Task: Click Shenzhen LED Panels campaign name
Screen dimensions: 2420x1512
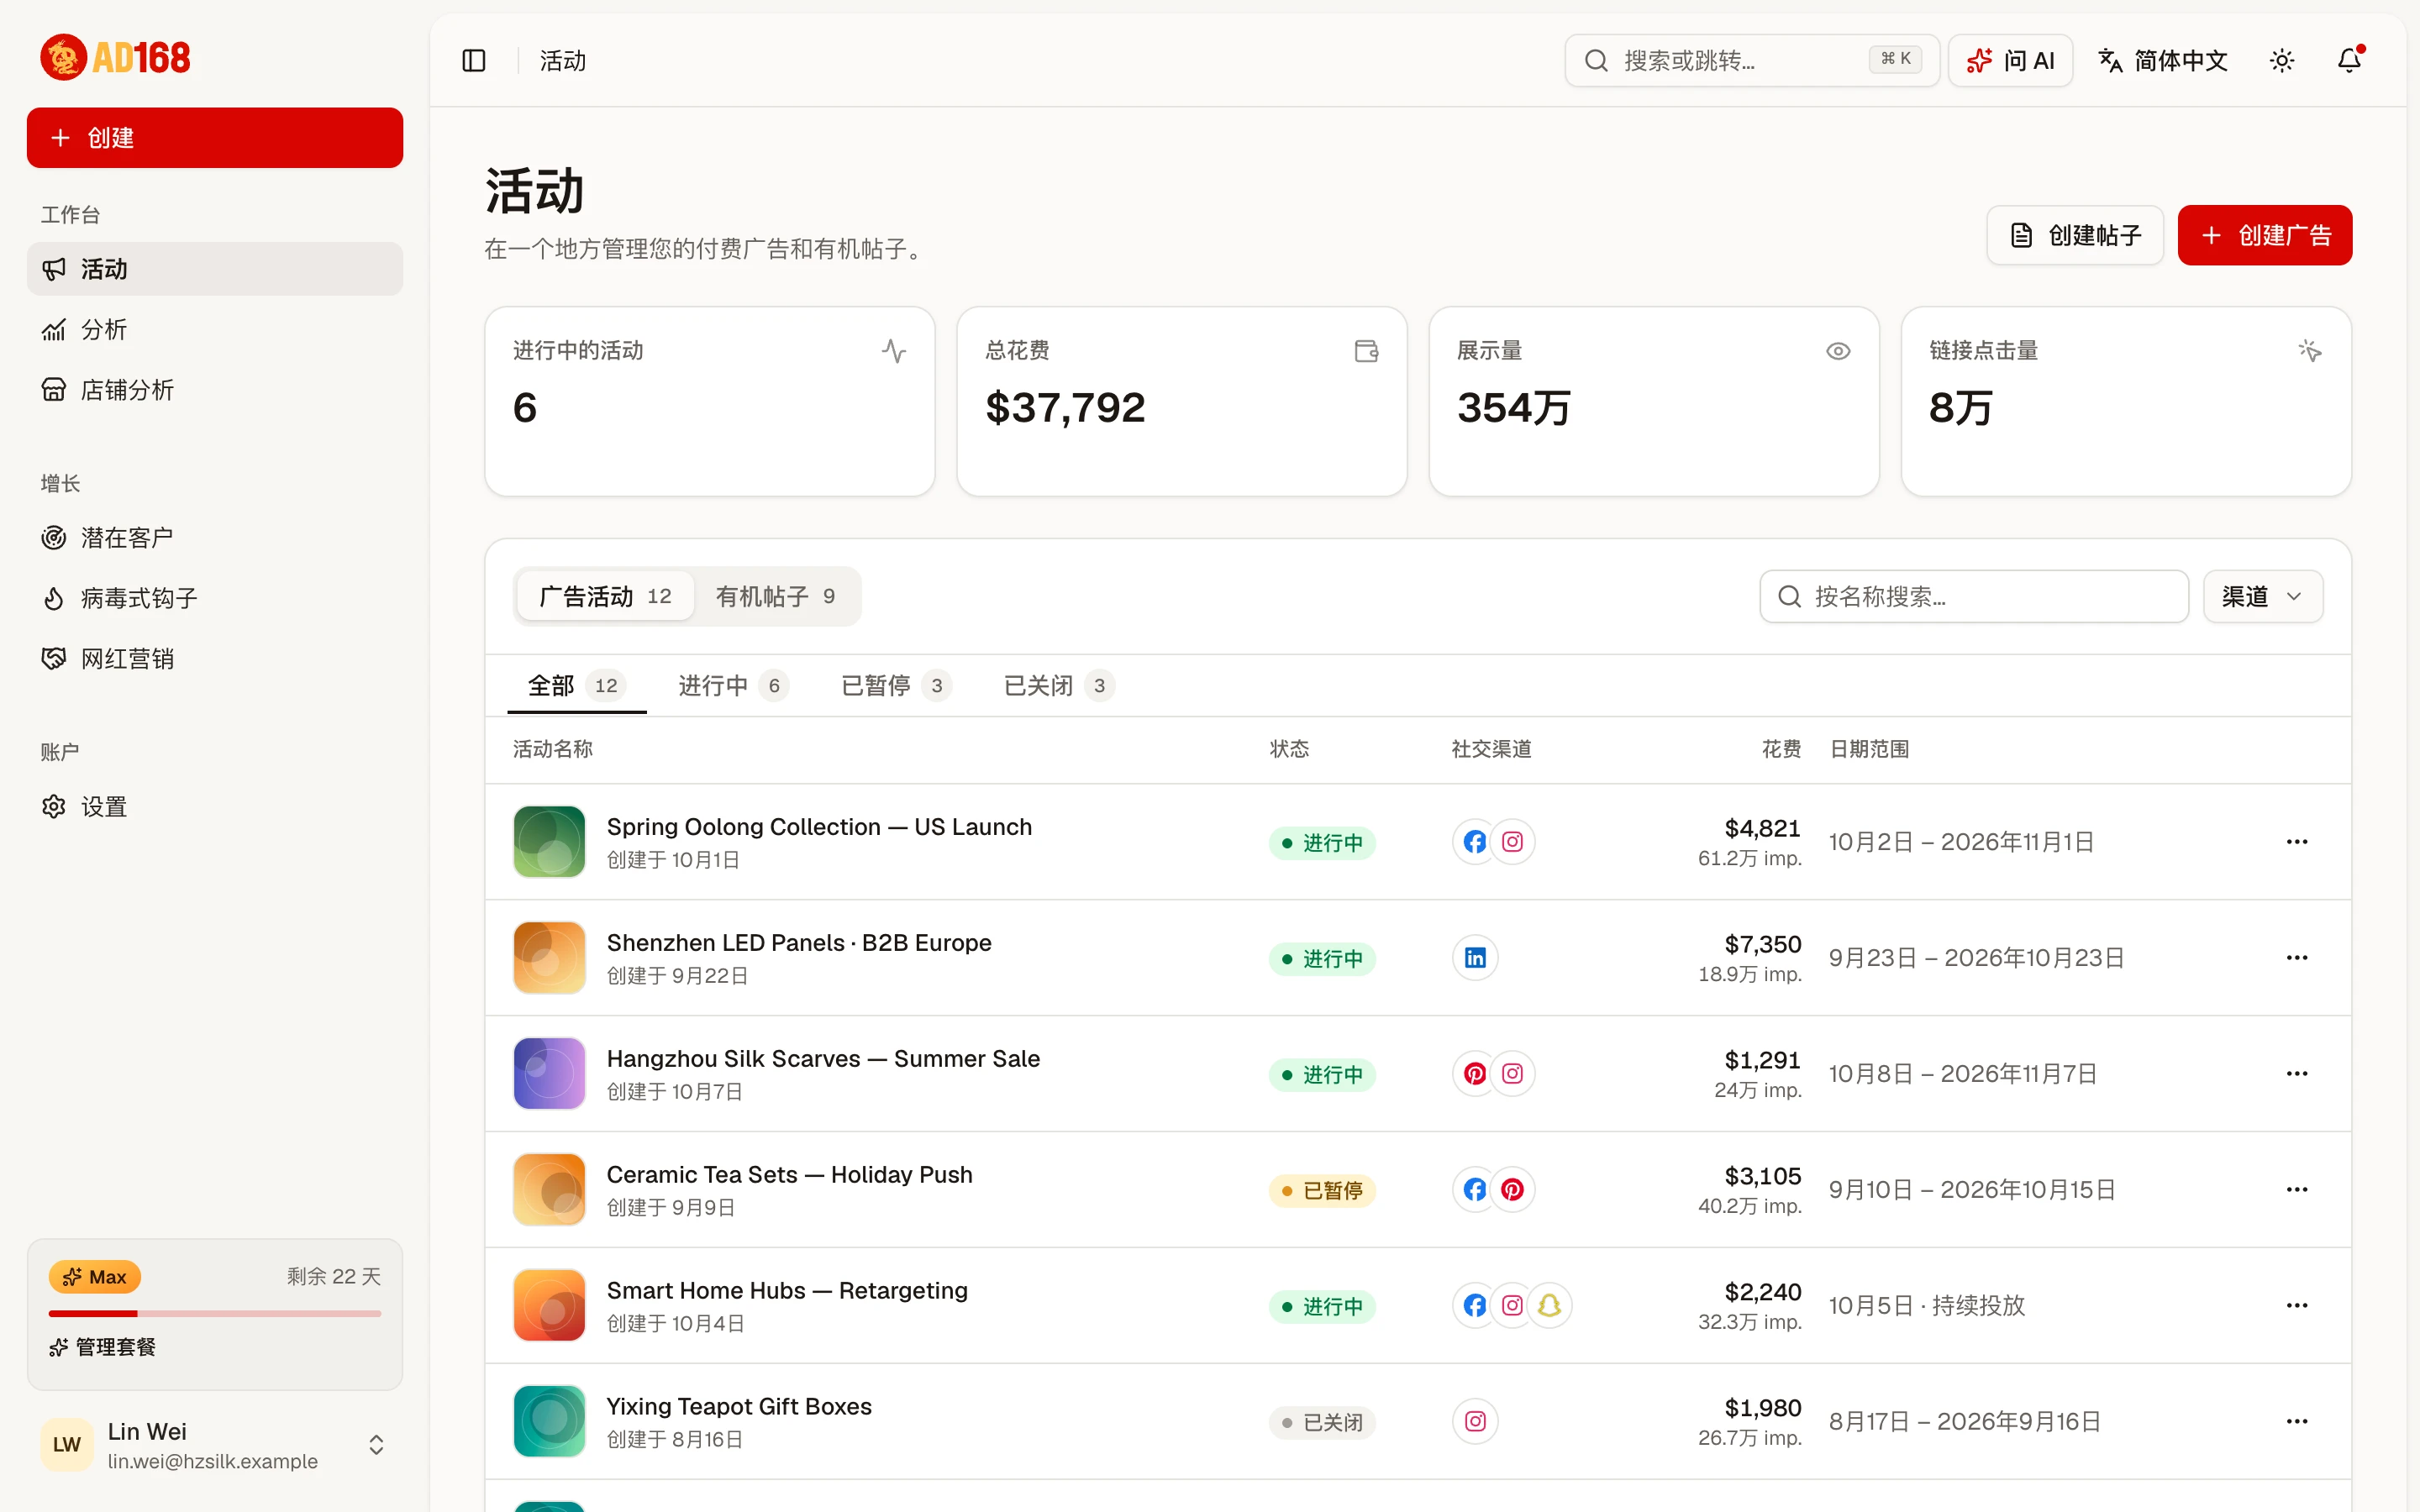Action: 799,943
